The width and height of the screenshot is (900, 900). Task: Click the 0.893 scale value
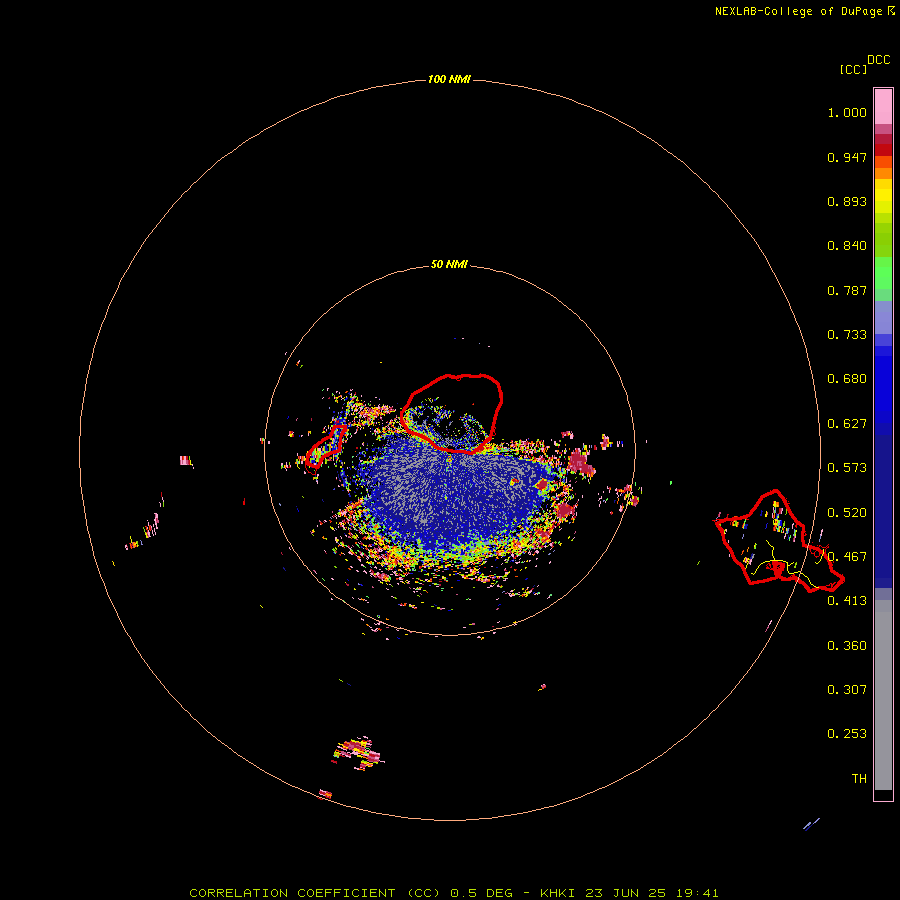click(847, 201)
